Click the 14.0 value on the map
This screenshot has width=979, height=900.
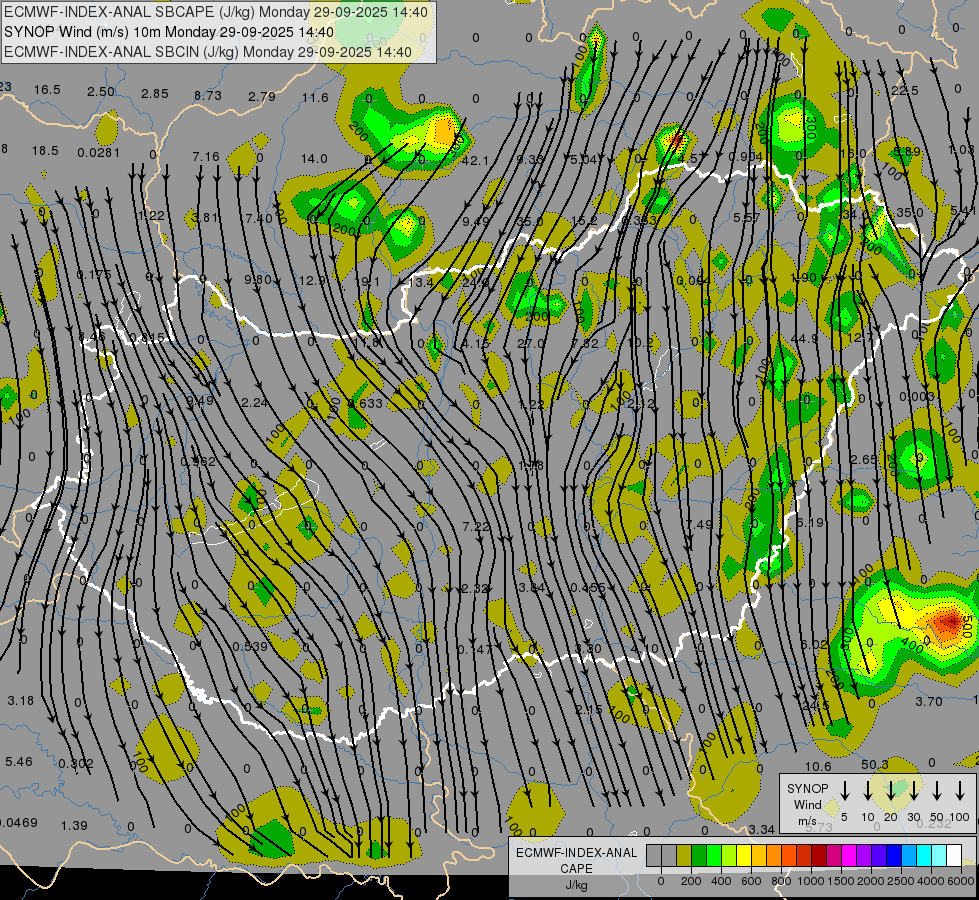point(314,159)
